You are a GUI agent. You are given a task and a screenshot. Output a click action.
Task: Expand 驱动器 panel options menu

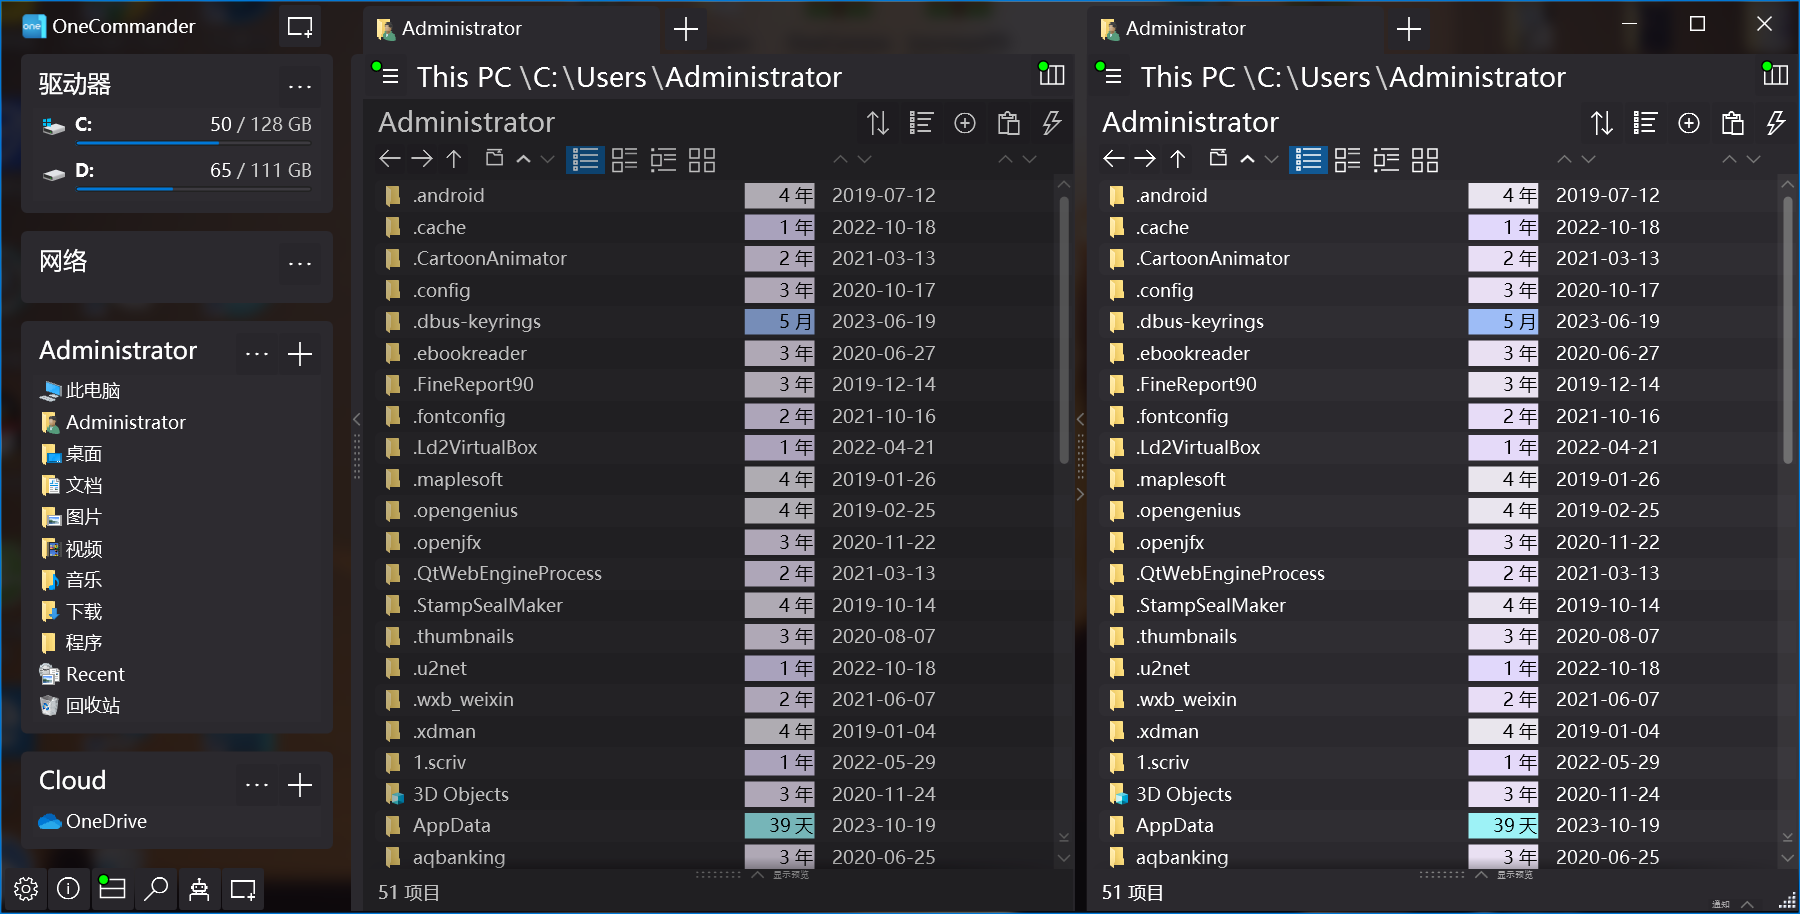(300, 87)
